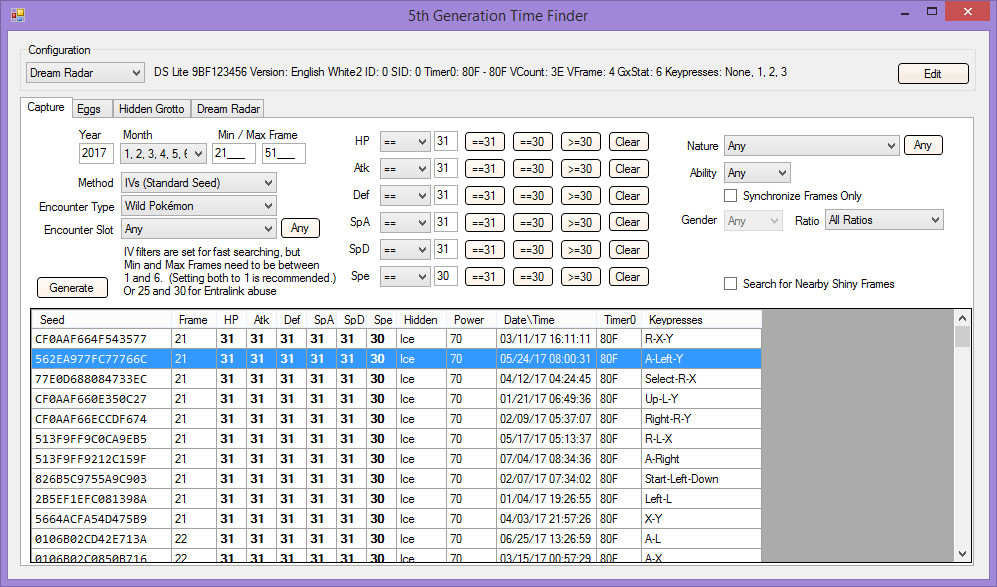
Task: Open the Spe comparison operator dropdown
Action: coord(405,277)
